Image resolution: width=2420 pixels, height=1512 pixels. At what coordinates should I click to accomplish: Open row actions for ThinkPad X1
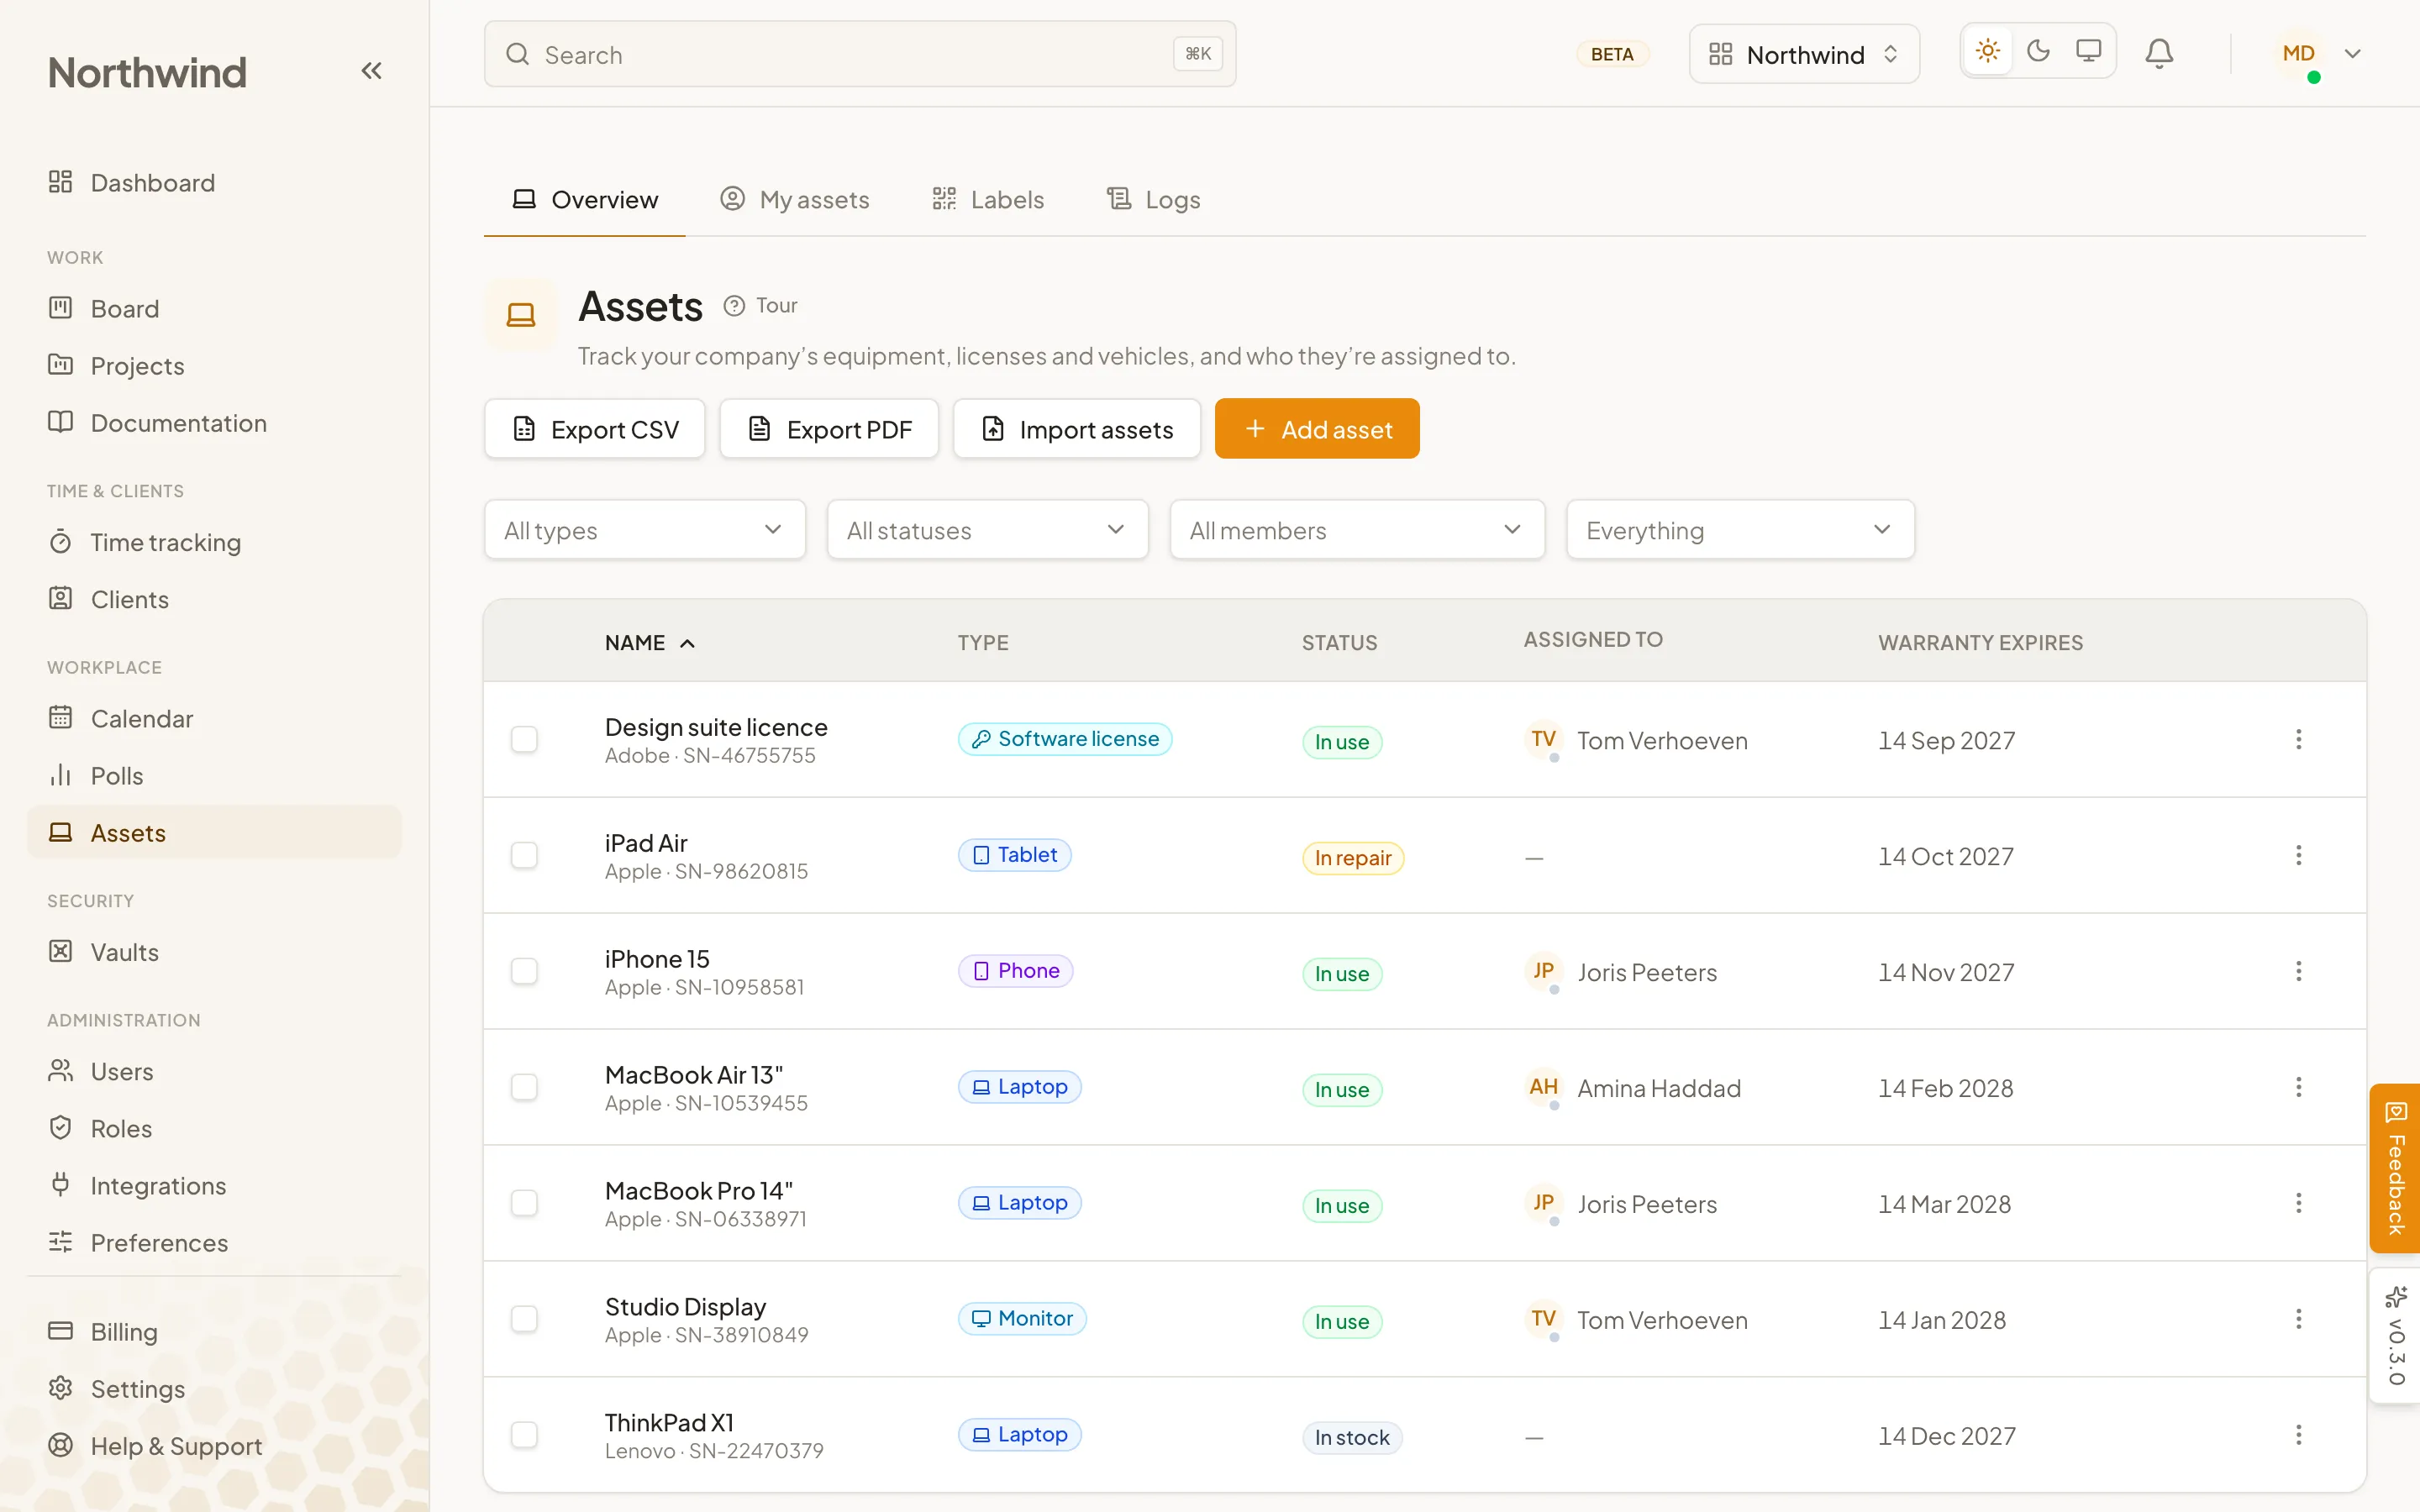pos(2299,1435)
